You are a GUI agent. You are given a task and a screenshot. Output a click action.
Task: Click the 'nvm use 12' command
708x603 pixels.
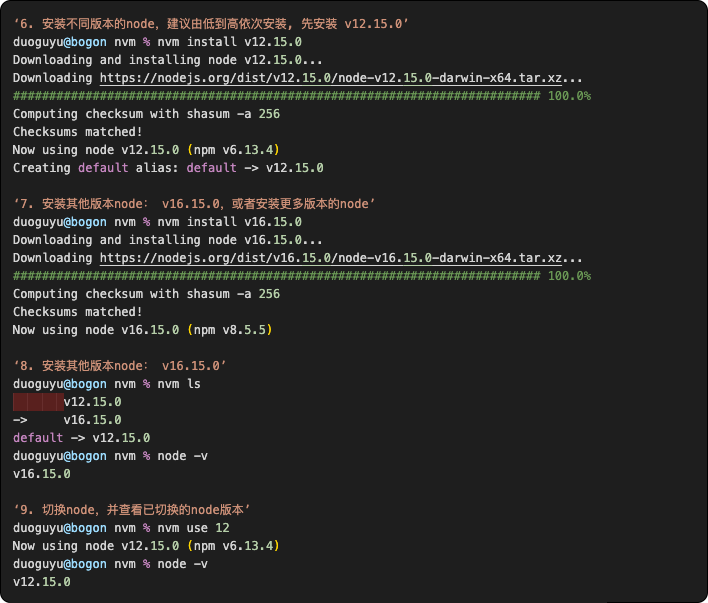pyautogui.click(x=193, y=528)
